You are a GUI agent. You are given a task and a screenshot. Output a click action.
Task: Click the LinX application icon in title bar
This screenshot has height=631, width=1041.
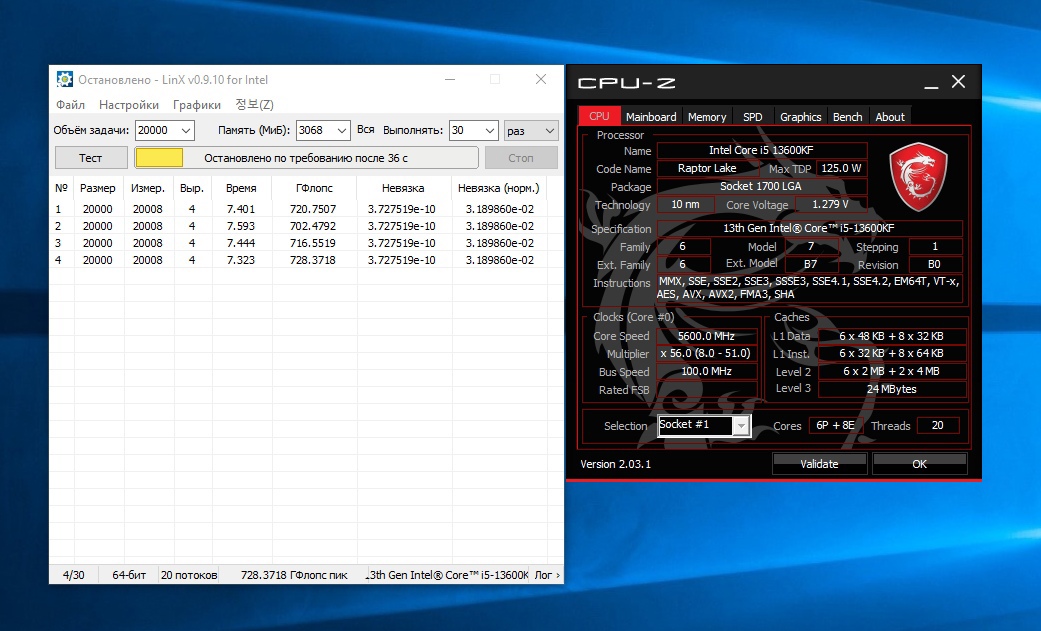[x=64, y=80]
